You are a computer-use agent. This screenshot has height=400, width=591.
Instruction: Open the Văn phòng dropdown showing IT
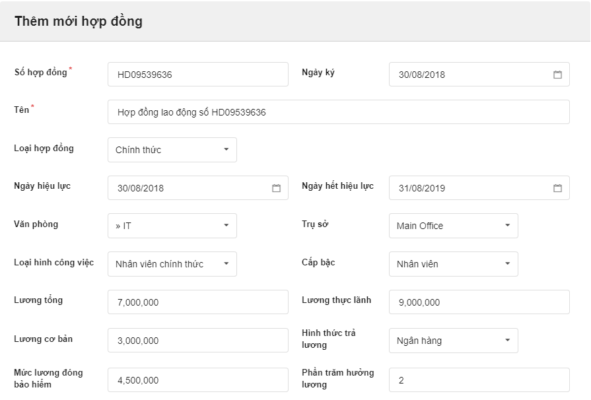172,225
